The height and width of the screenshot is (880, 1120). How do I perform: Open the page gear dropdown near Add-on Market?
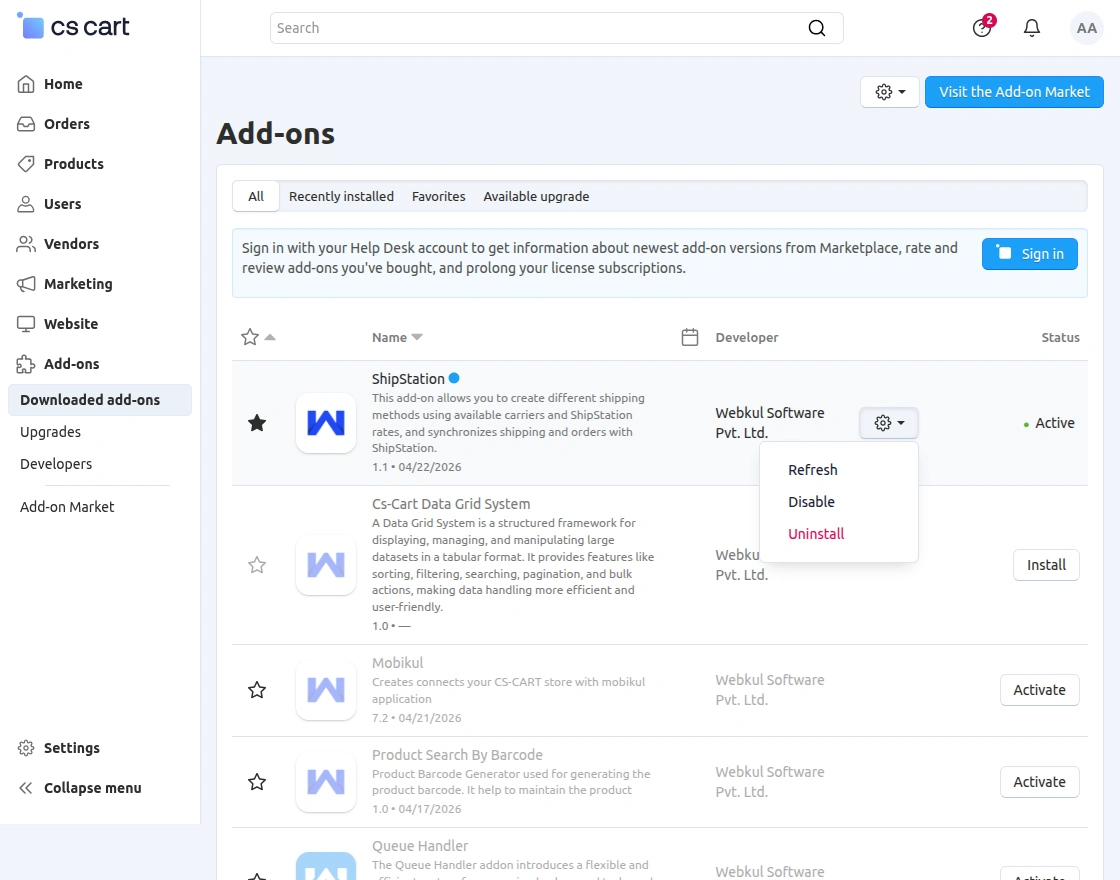pyautogui.click(x=889, y=92)
